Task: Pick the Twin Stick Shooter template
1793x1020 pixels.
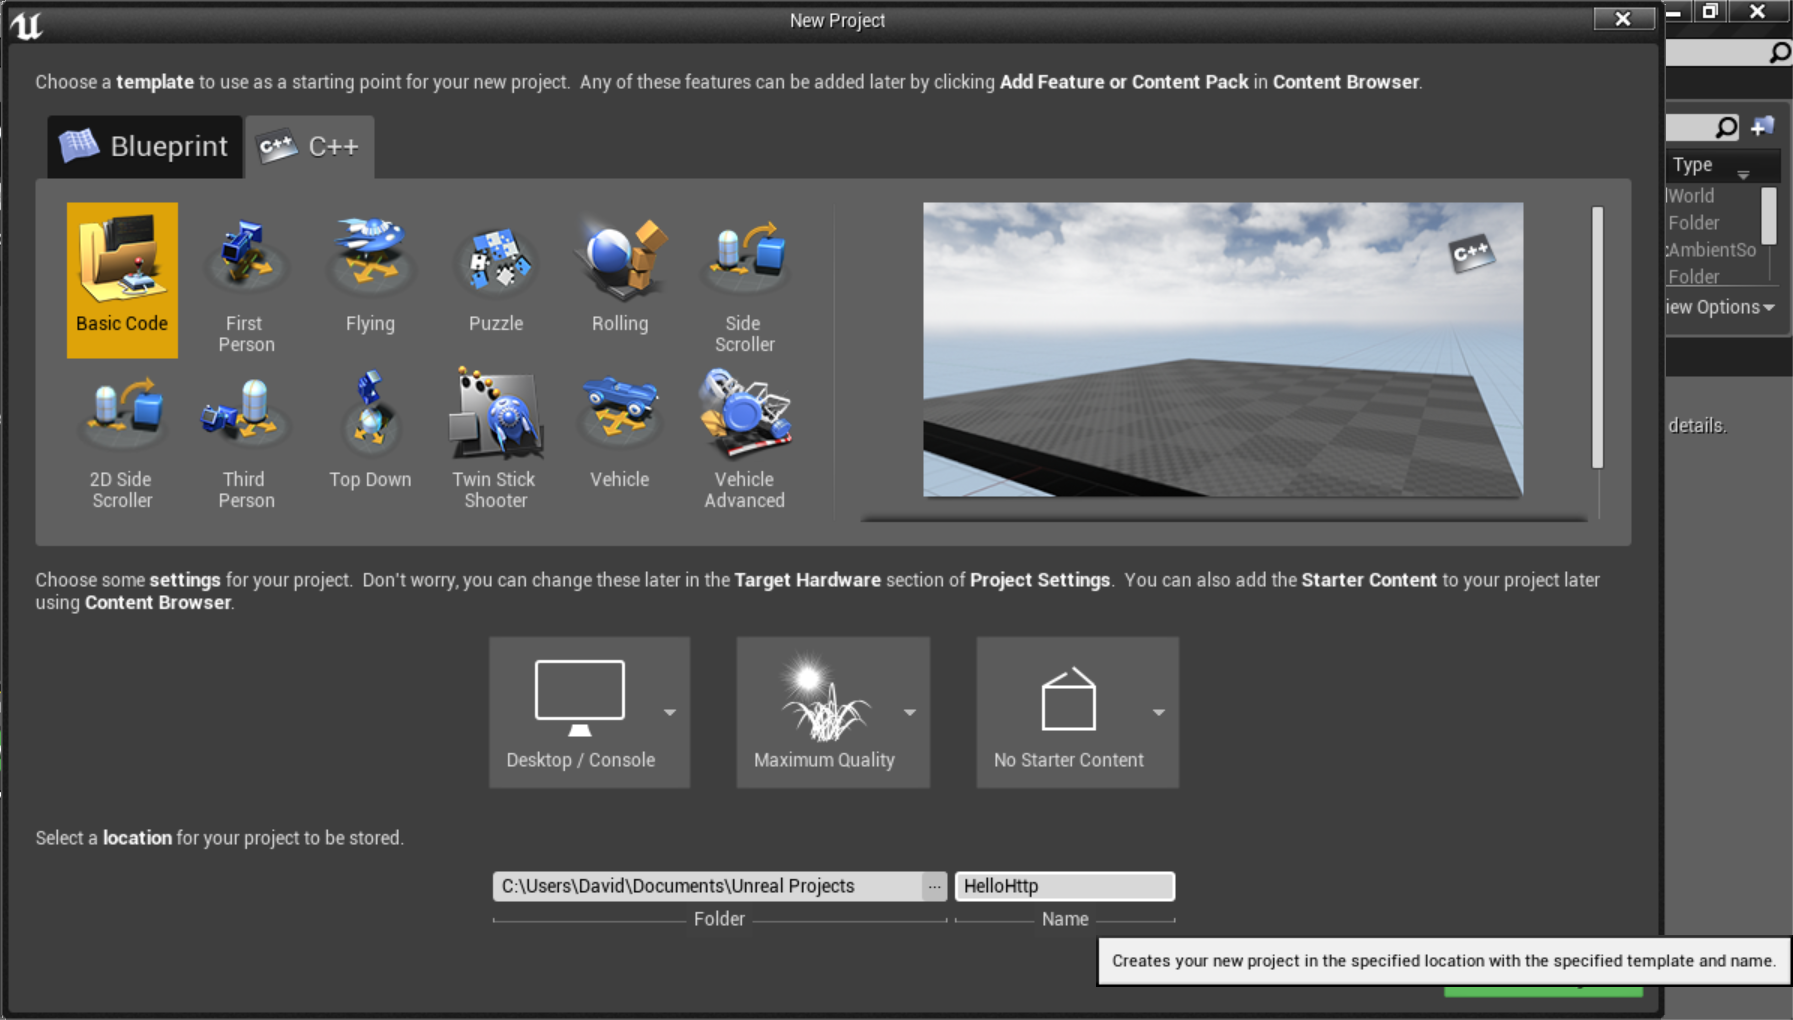Action: pyautogui.click(x=495, y=438)
